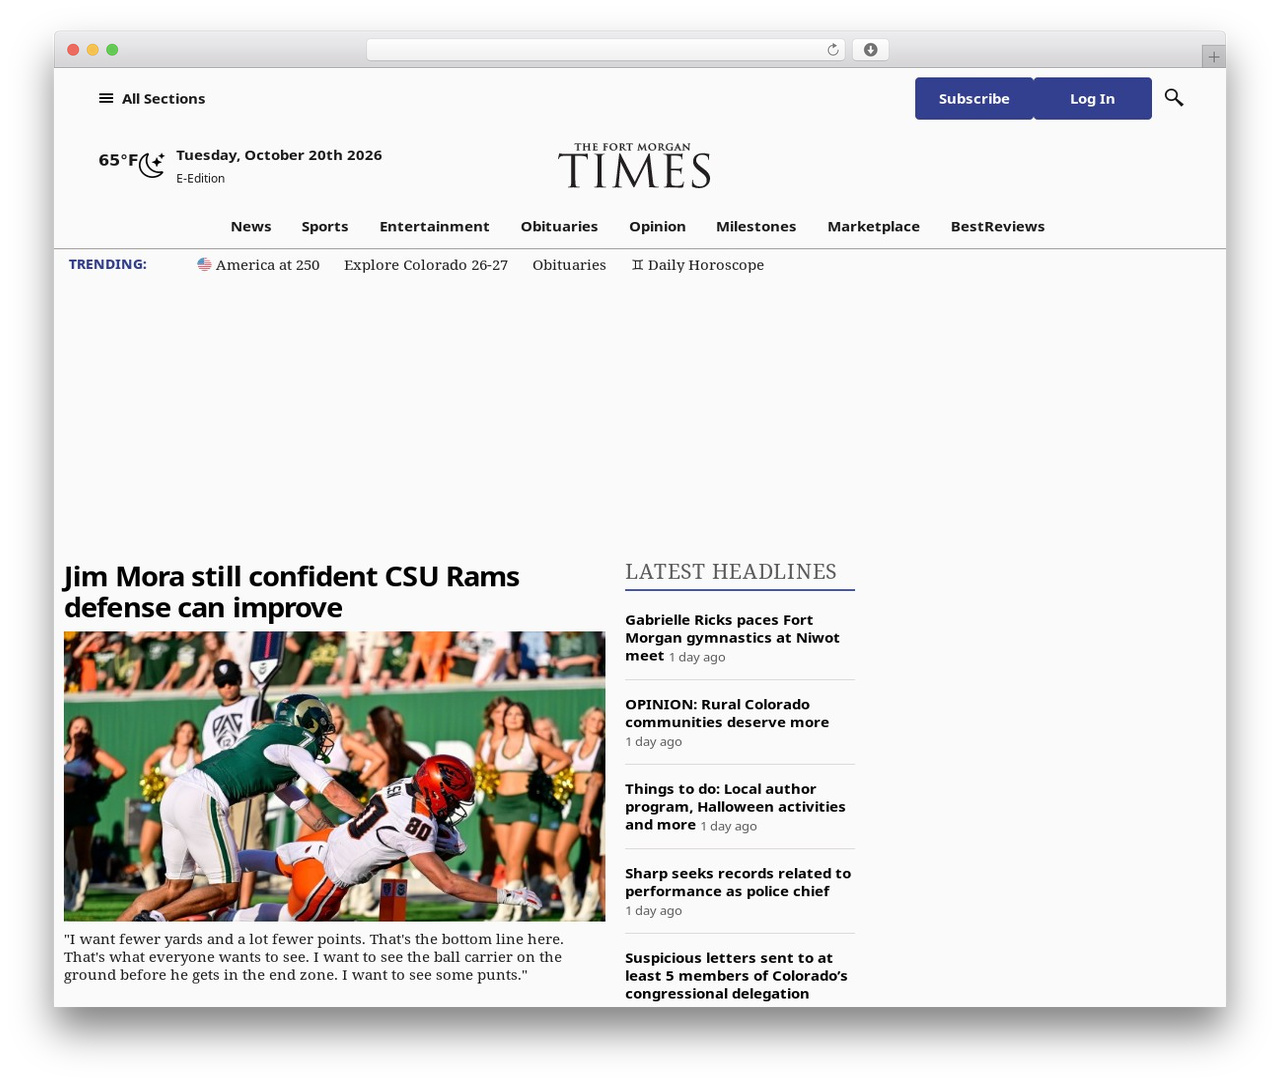Click the Mora quote article excerpt
Image resolution: width=1280 pixels, height=1084 pixels.
pos(314,957)
